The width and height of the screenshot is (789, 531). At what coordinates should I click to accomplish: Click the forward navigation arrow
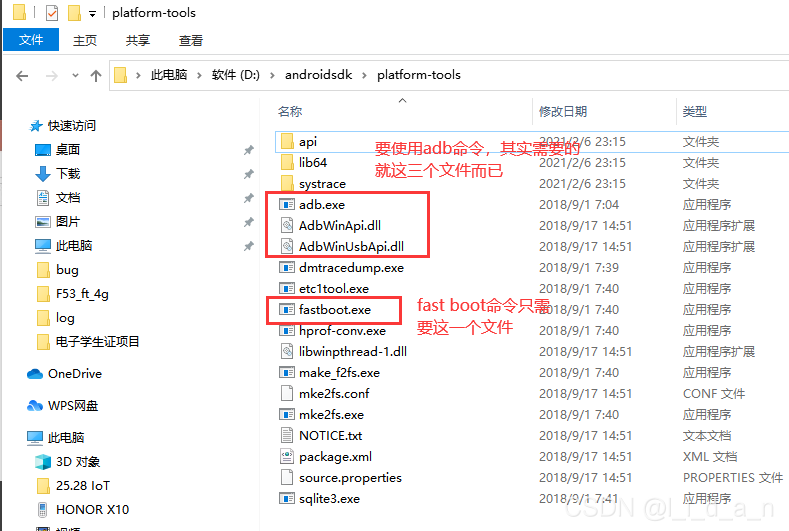click(x=51, y=76)
